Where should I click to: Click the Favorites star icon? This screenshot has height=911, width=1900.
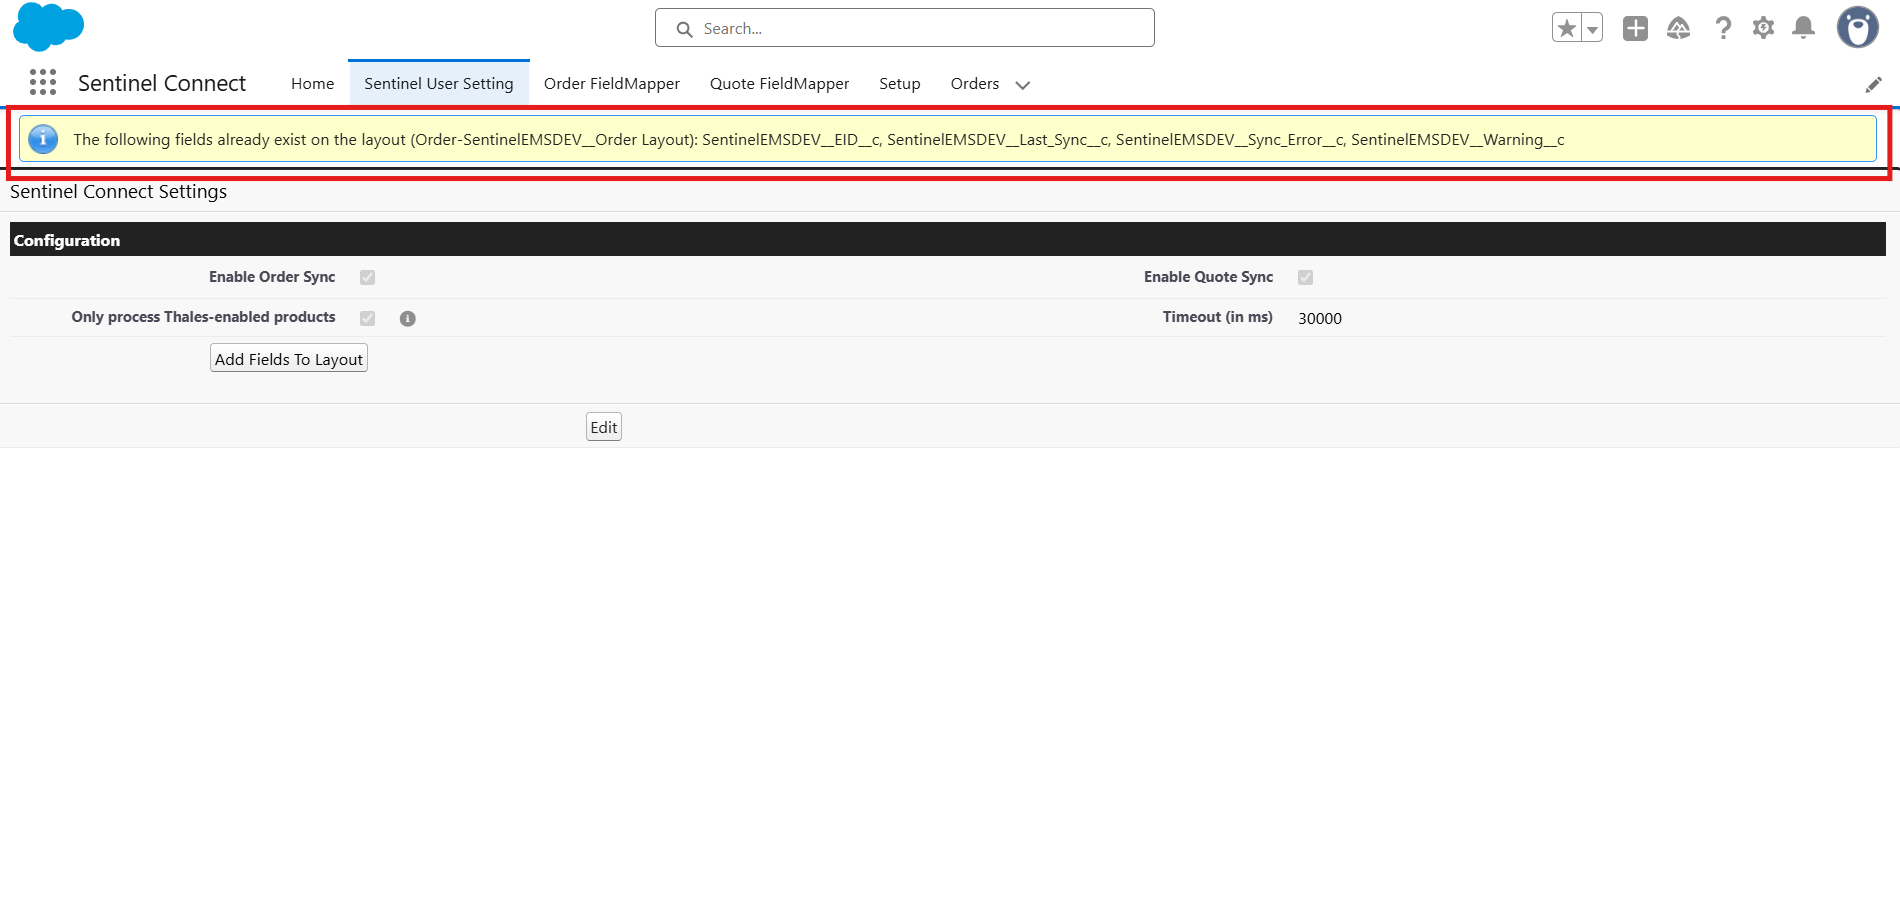click(1567, 29)
